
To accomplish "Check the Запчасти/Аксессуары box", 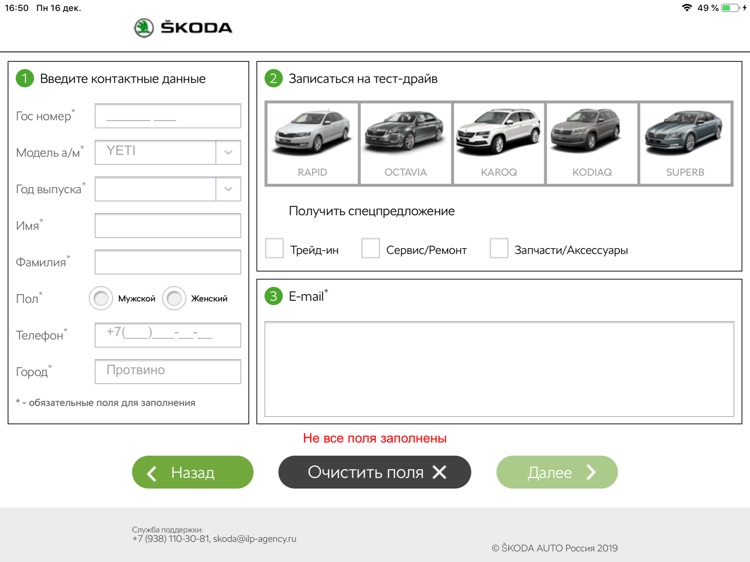I will [499, 249].
